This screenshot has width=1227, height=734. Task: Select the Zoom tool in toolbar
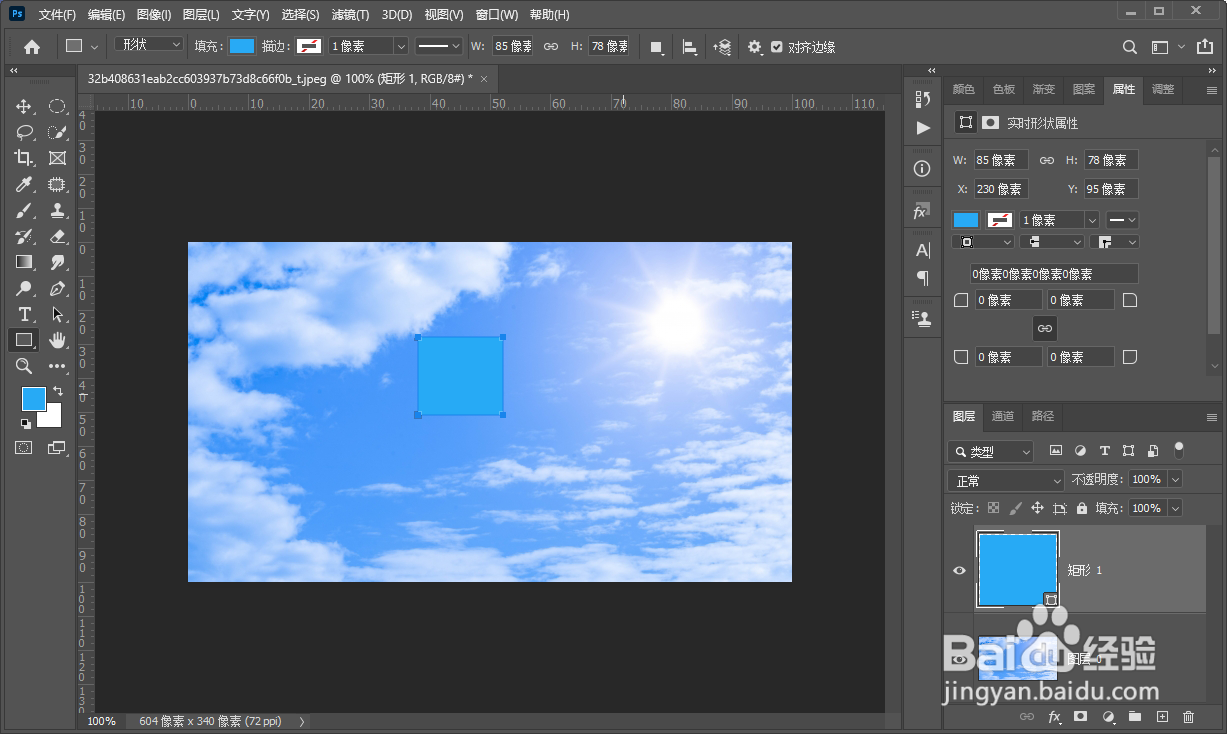24,366
